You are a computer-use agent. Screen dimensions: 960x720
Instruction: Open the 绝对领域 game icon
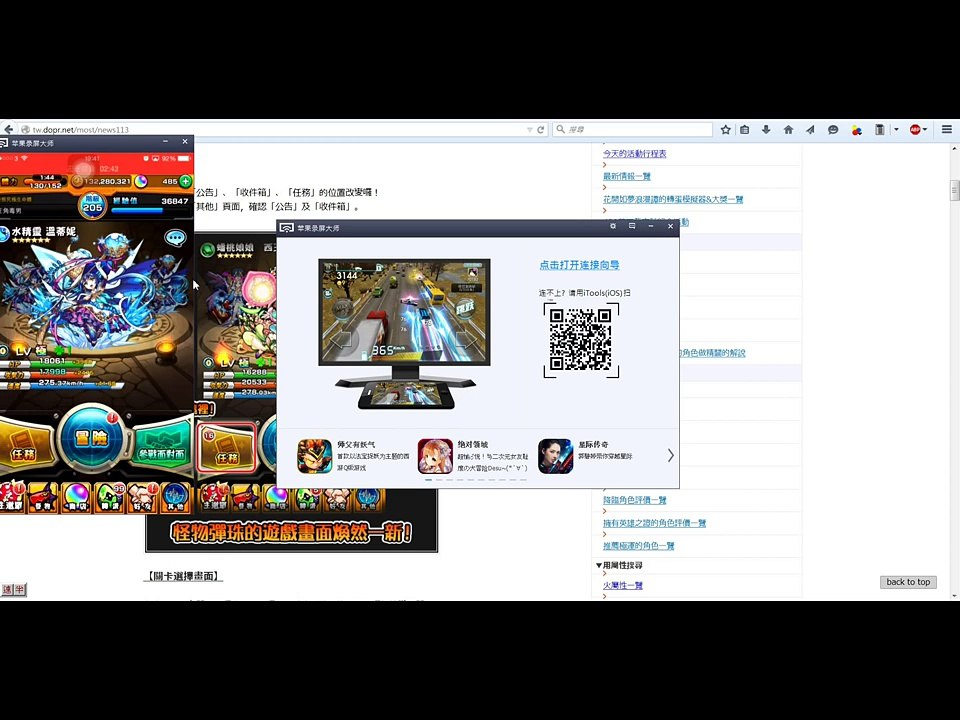coord(435,456)
